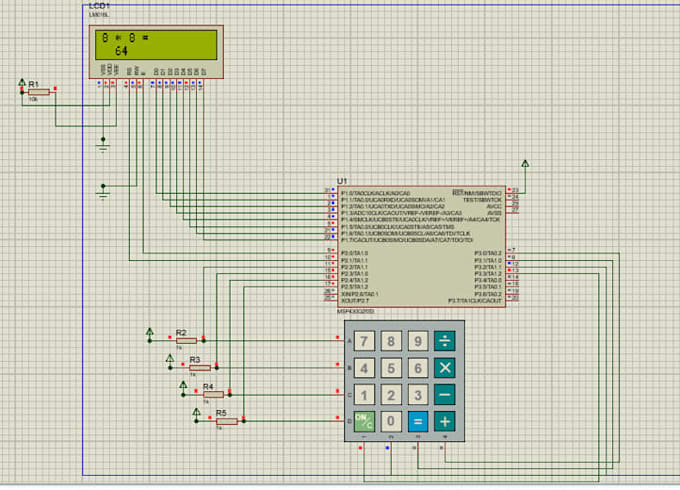Screen dimensions: 680x490
Task: Click the LCD1 reference label
Action: click(x=99, y=6)
